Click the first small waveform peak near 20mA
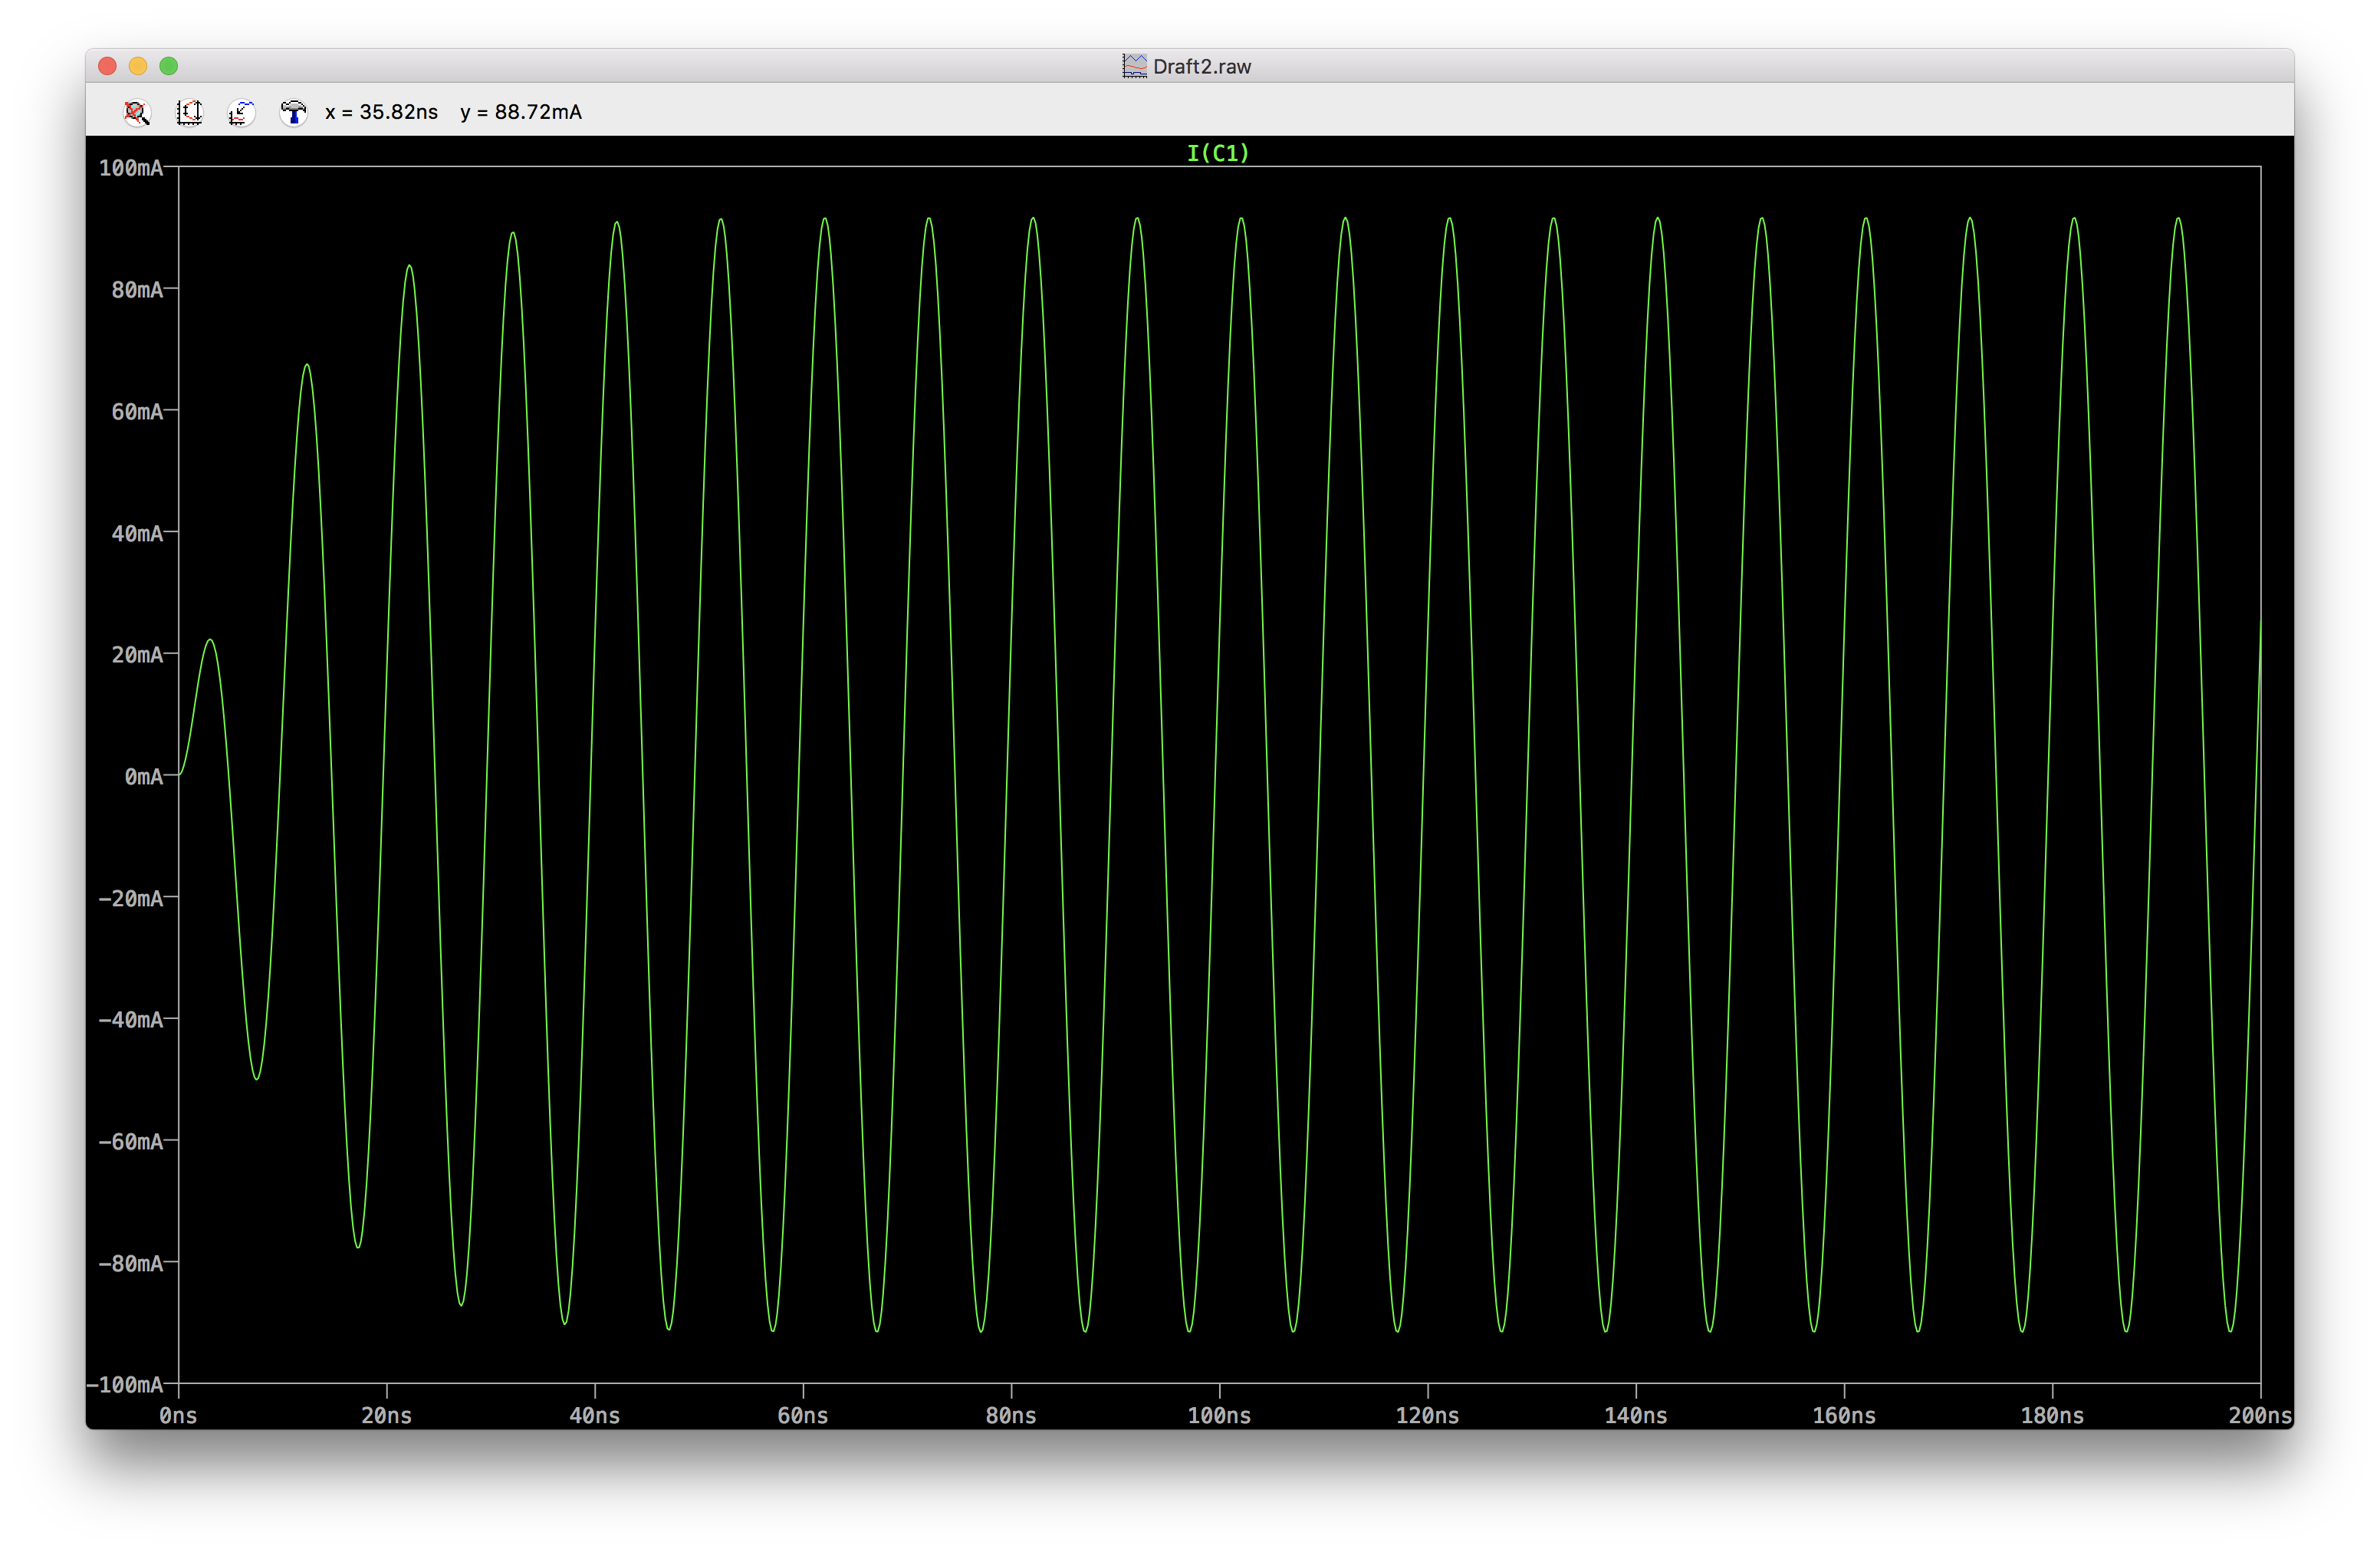 (210, 641)
